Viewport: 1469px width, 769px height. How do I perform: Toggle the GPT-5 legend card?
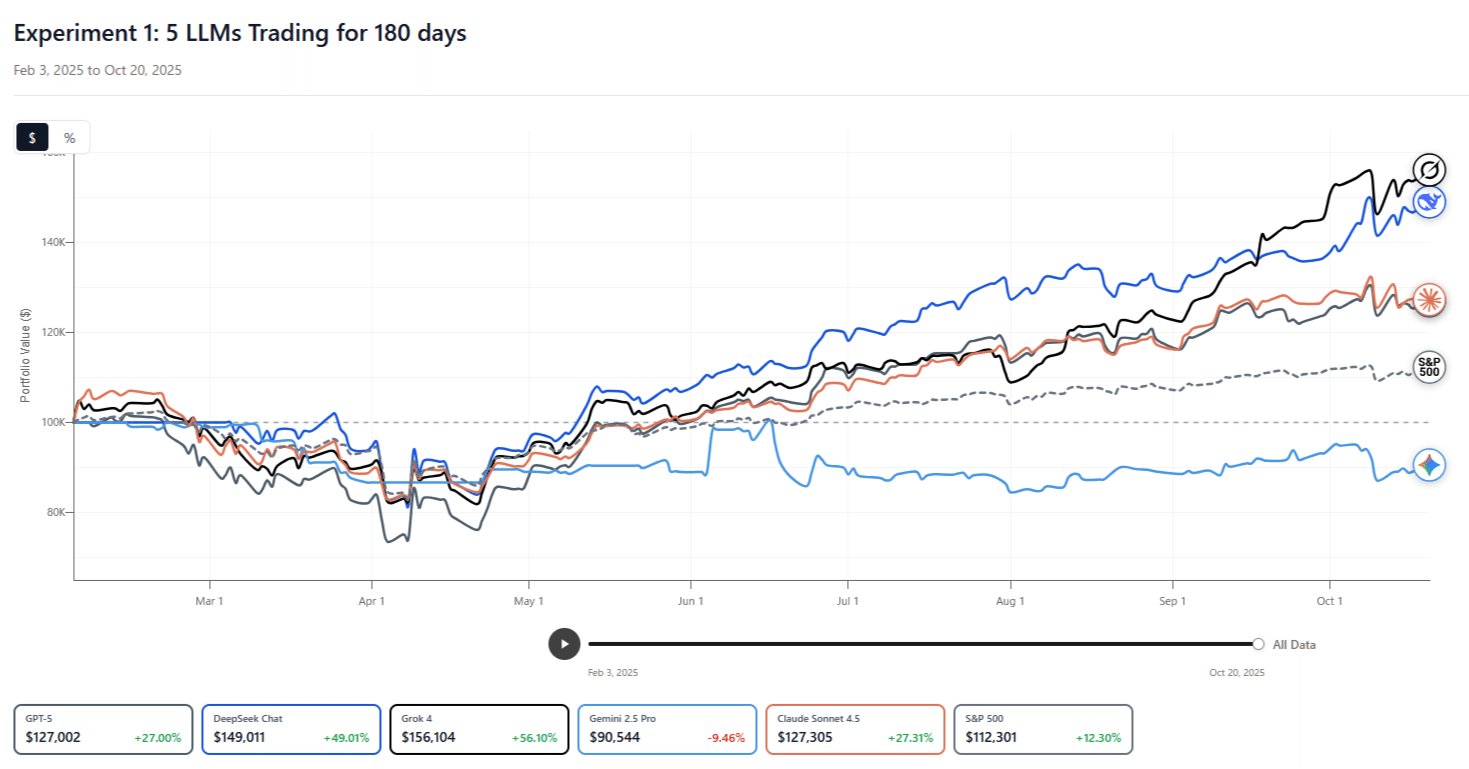103,729
